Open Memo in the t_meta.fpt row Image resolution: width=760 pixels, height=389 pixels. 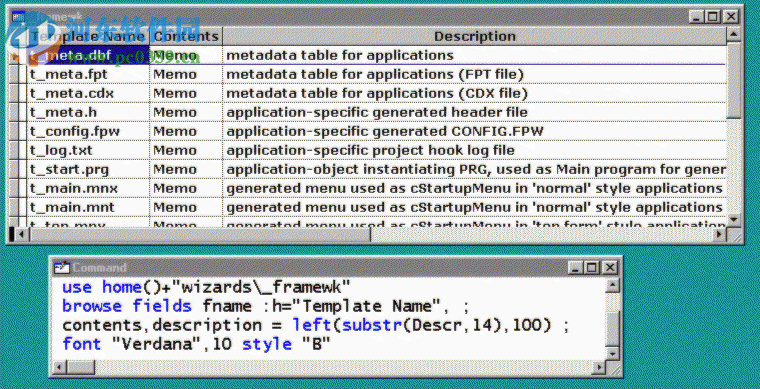pos(186,74)
